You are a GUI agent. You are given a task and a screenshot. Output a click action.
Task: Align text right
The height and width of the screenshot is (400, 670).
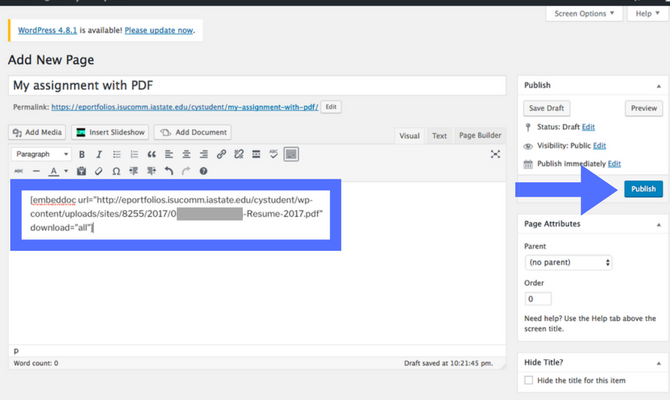coord(204,154)
